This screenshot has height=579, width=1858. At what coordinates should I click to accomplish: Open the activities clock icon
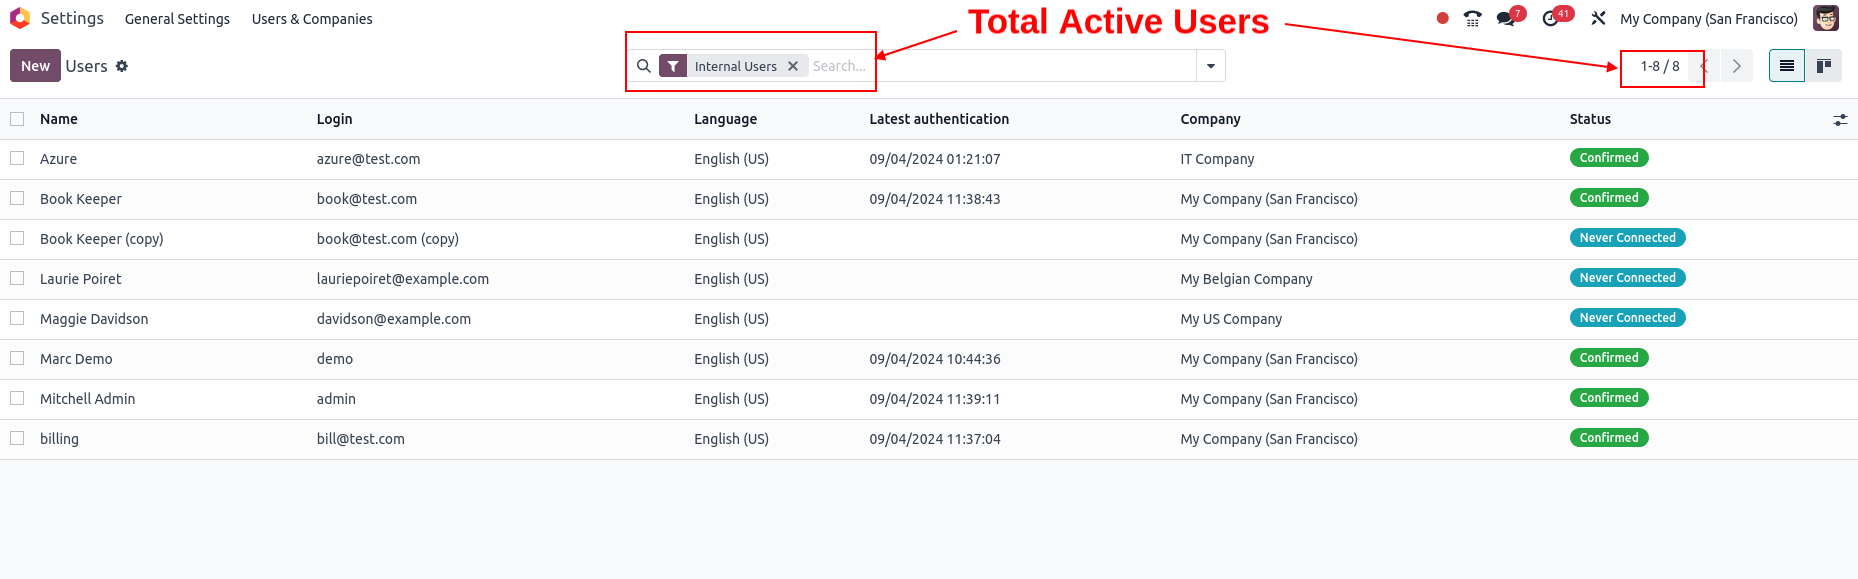click(1550, 18)
